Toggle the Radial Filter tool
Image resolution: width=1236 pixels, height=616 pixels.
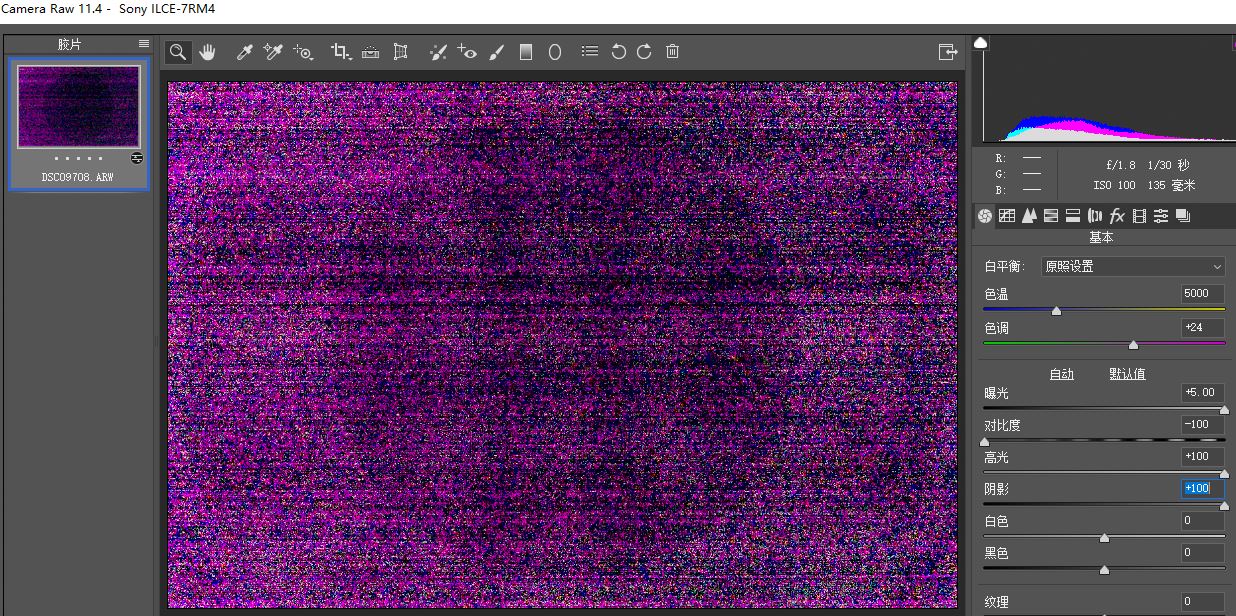(x=555, y=52)
